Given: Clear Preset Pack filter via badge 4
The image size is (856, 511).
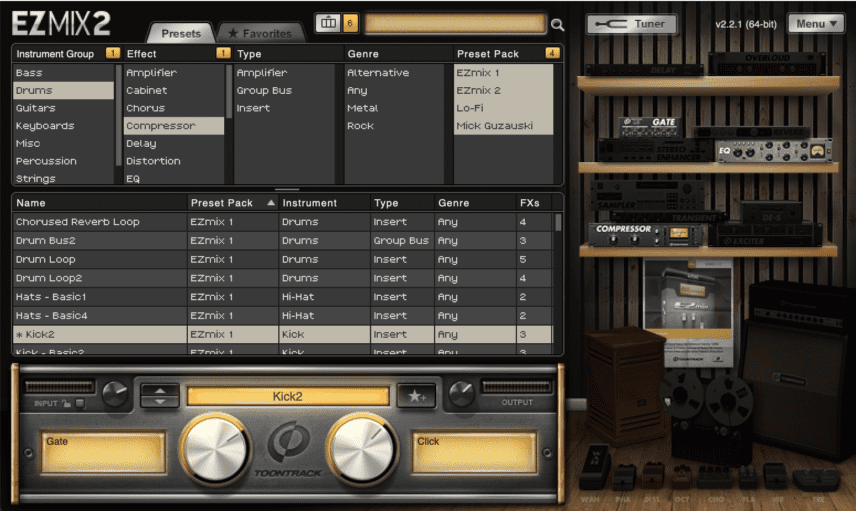Looking at the screenshot, I should pos(552,53).
